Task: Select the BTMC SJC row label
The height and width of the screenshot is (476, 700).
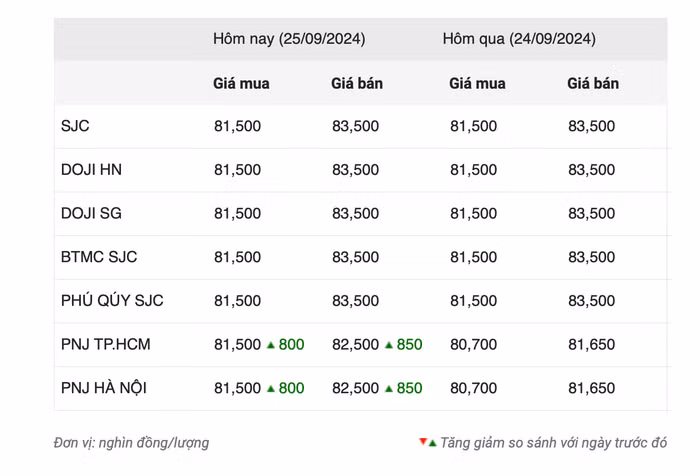Action: click(99, 257)
